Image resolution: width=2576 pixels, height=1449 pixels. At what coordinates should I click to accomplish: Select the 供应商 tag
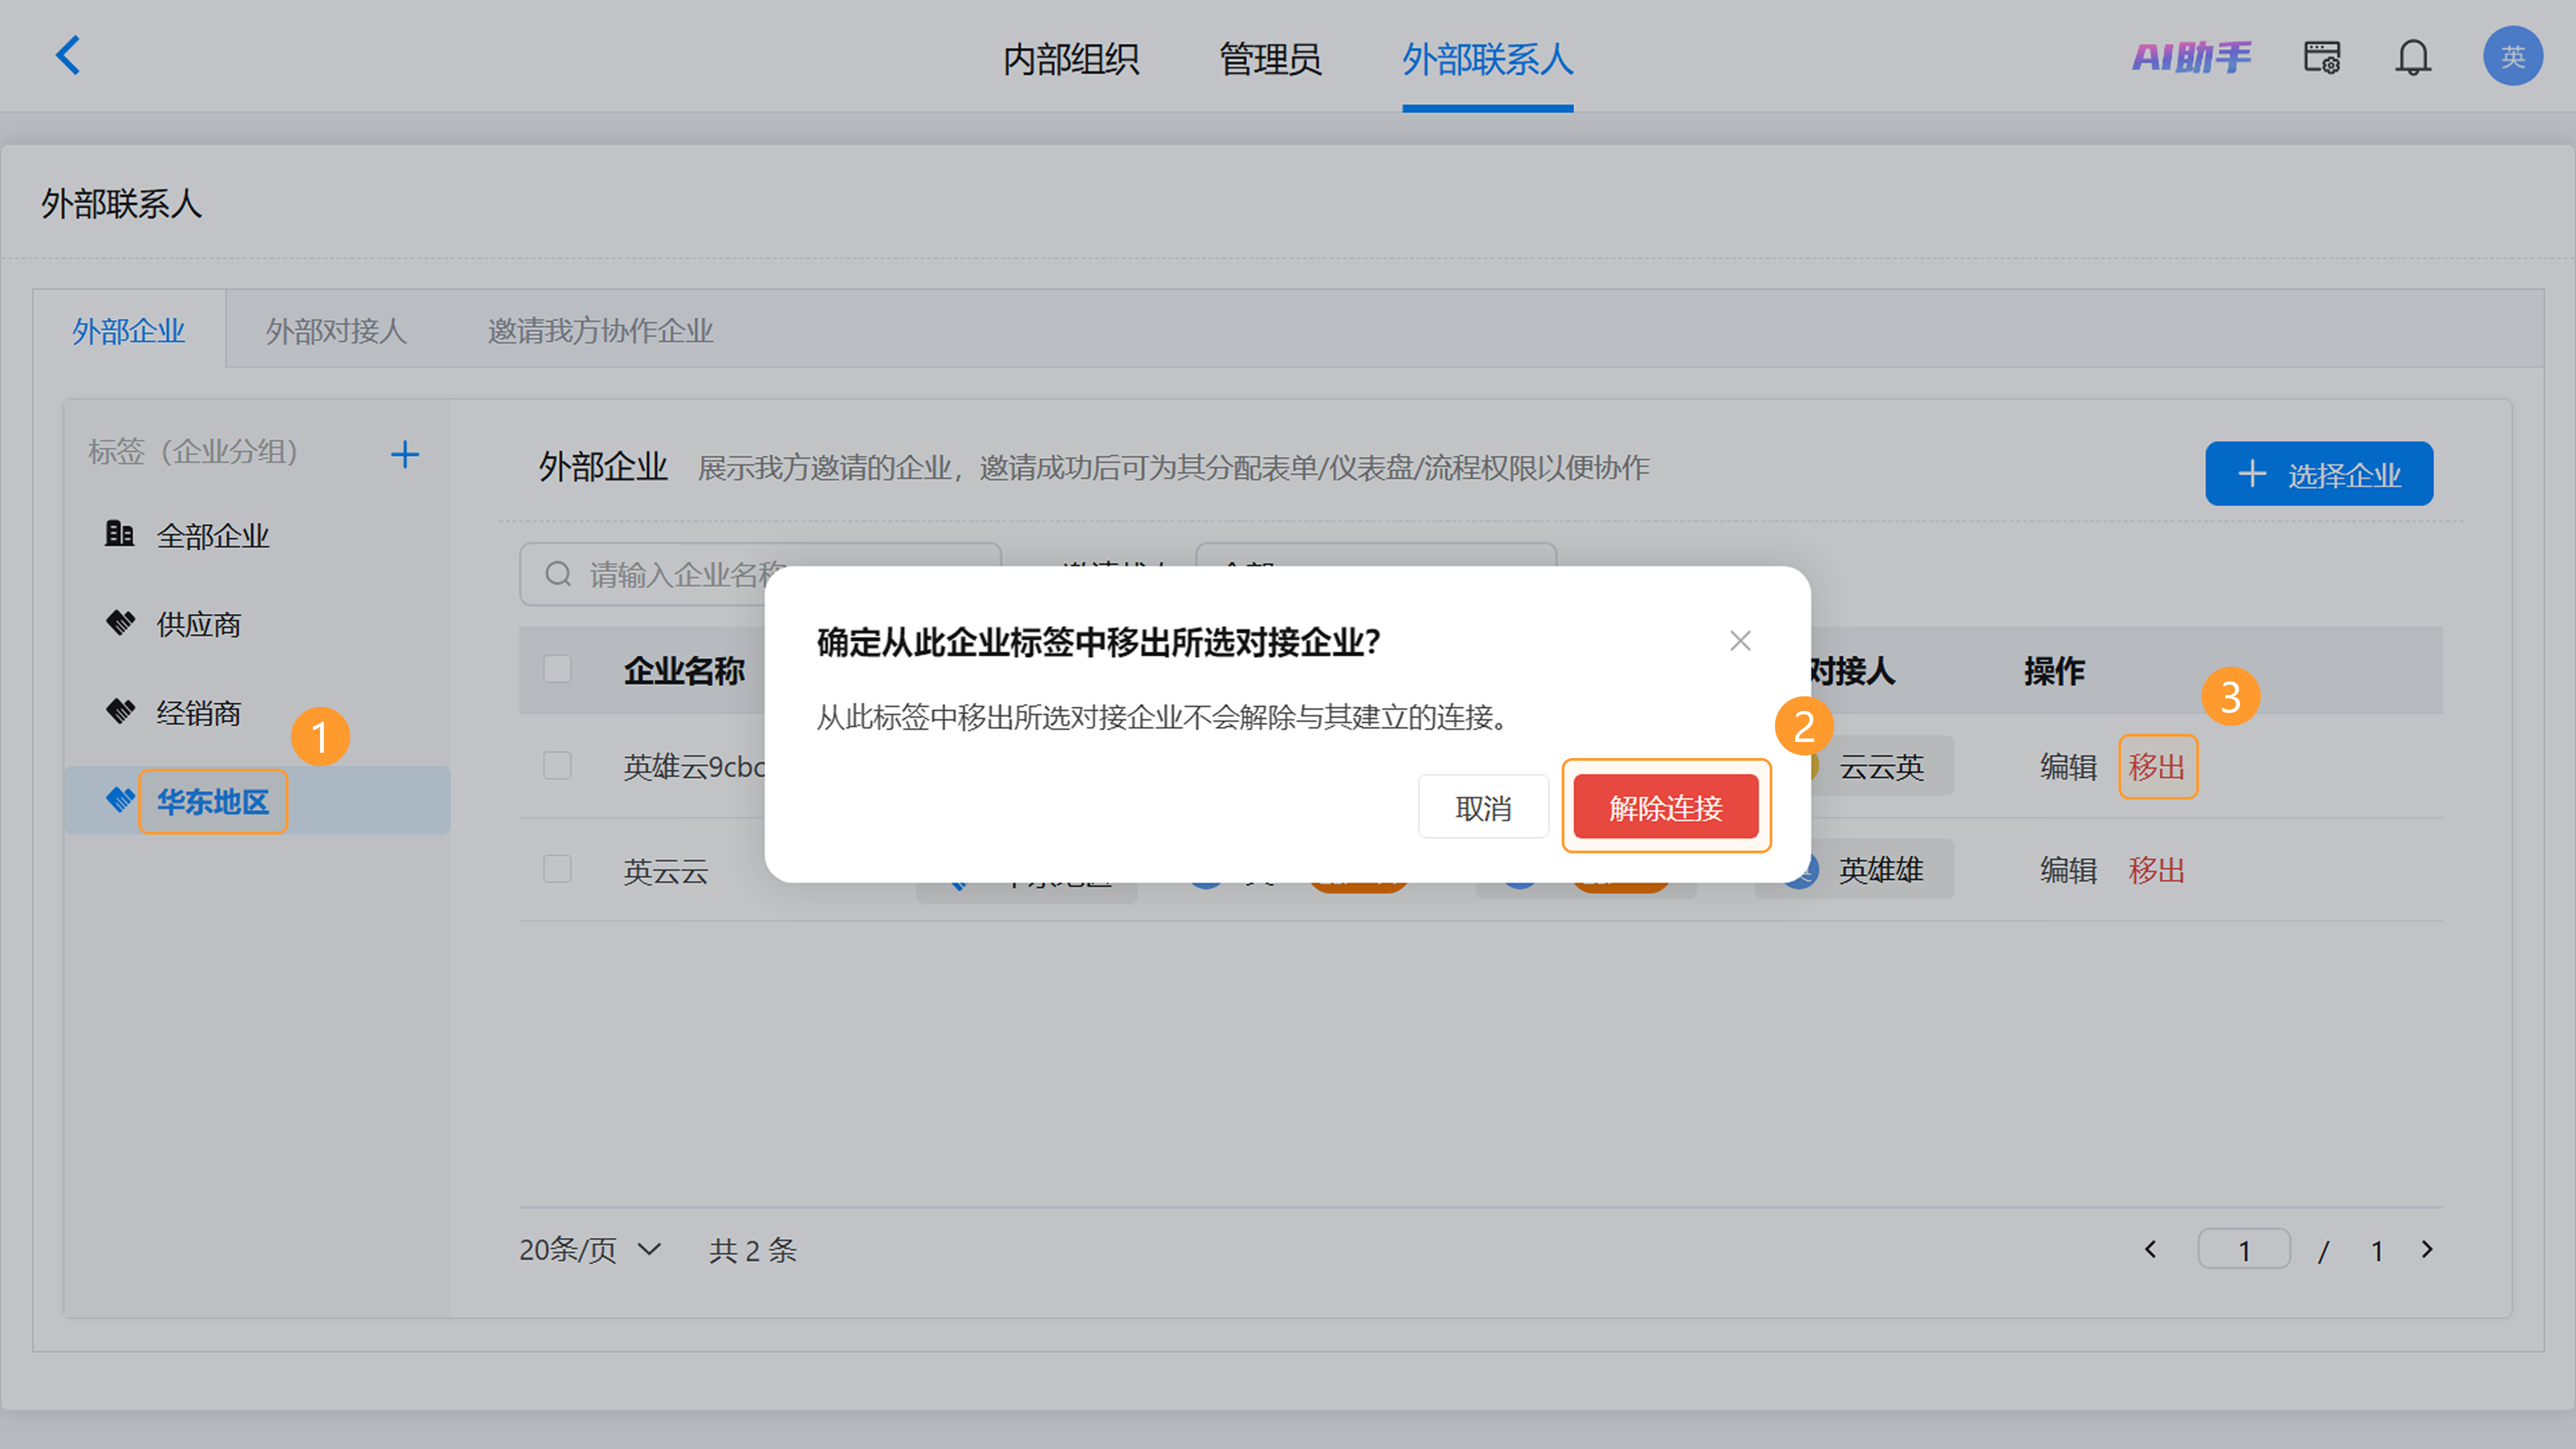point(256,624)
